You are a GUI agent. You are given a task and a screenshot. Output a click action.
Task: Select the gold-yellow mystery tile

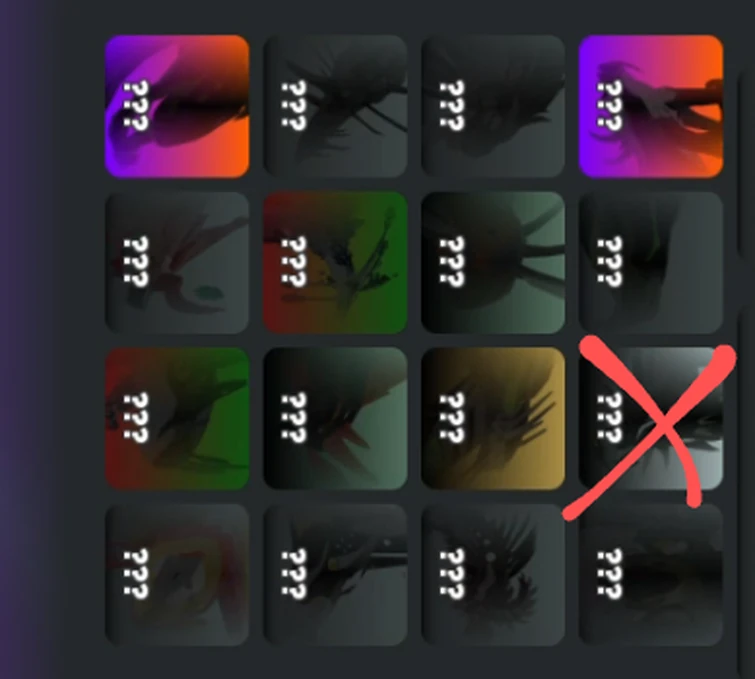493,418
